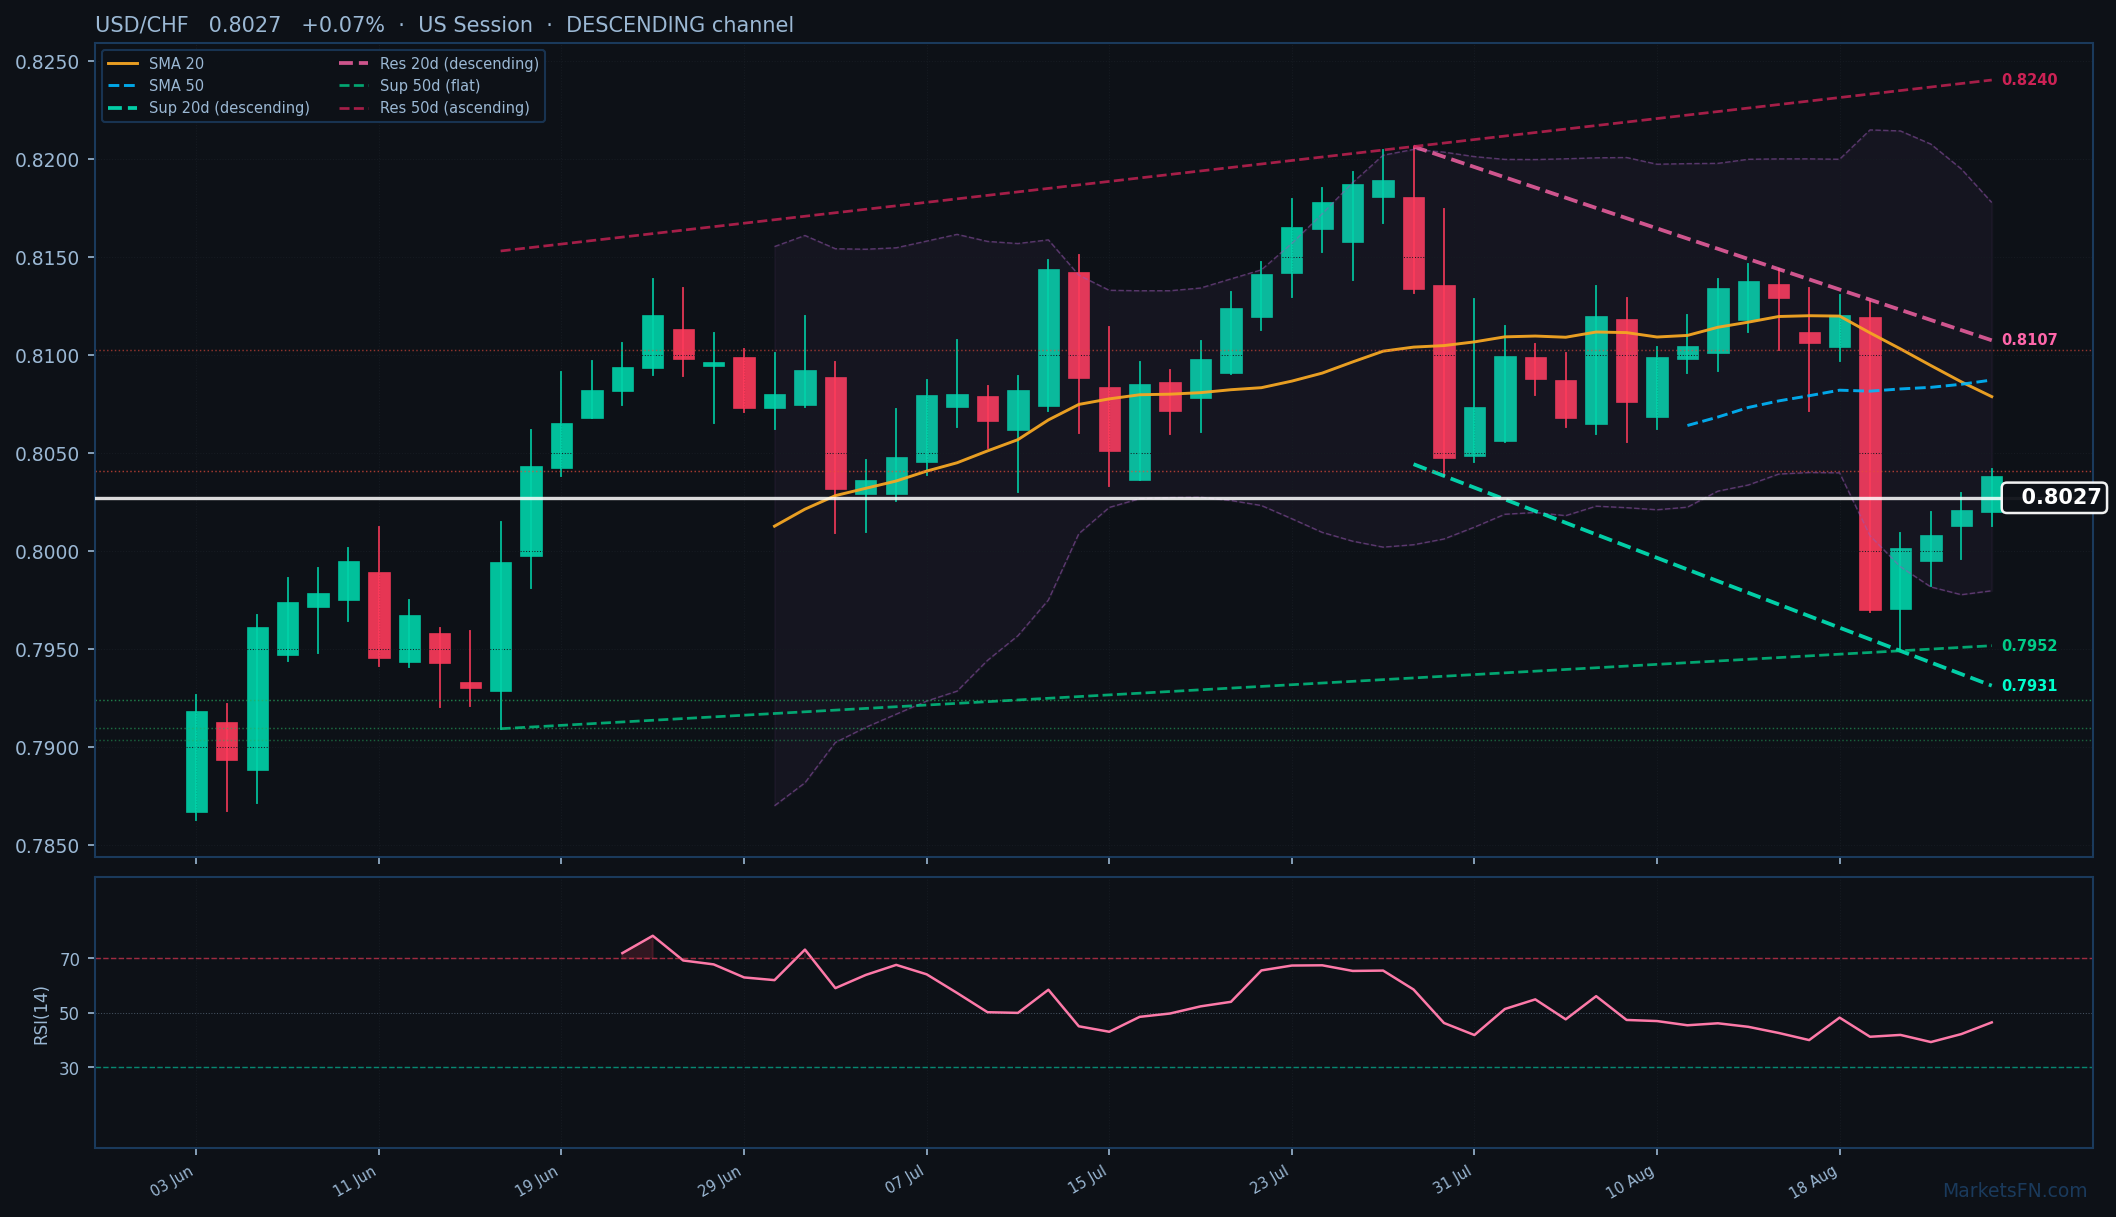Click the DESCENDING channel title text
This screenshot has height=1217, width=2116.
[x=680, y=25]
